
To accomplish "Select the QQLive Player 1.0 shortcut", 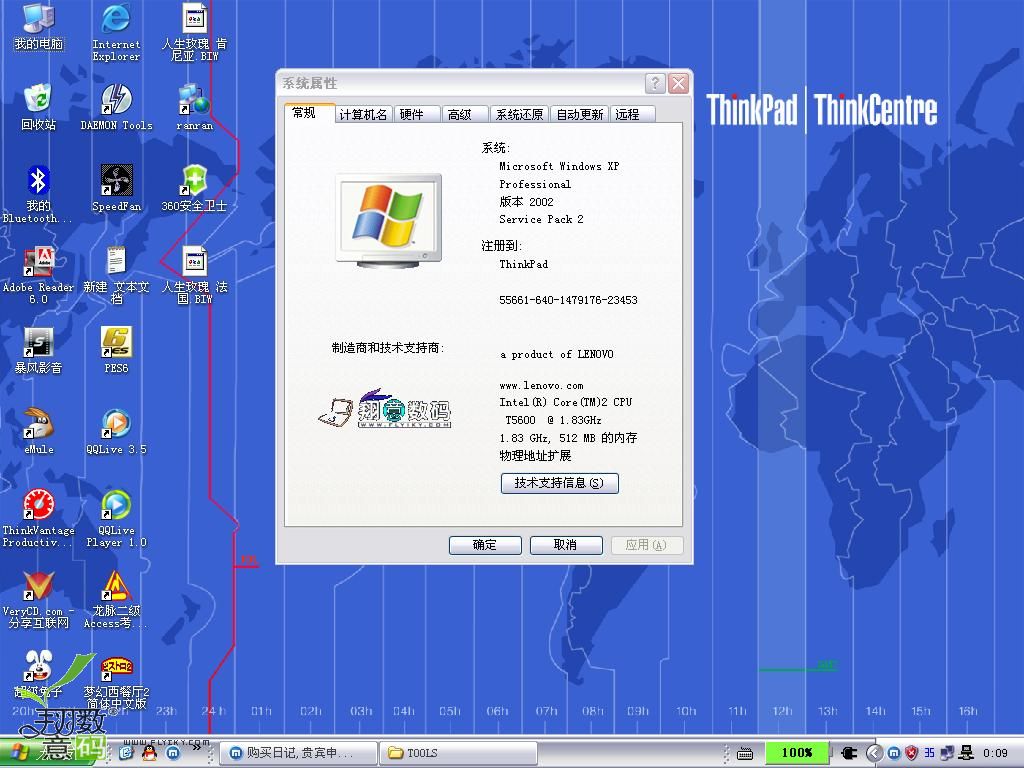I will click(116, 518).
